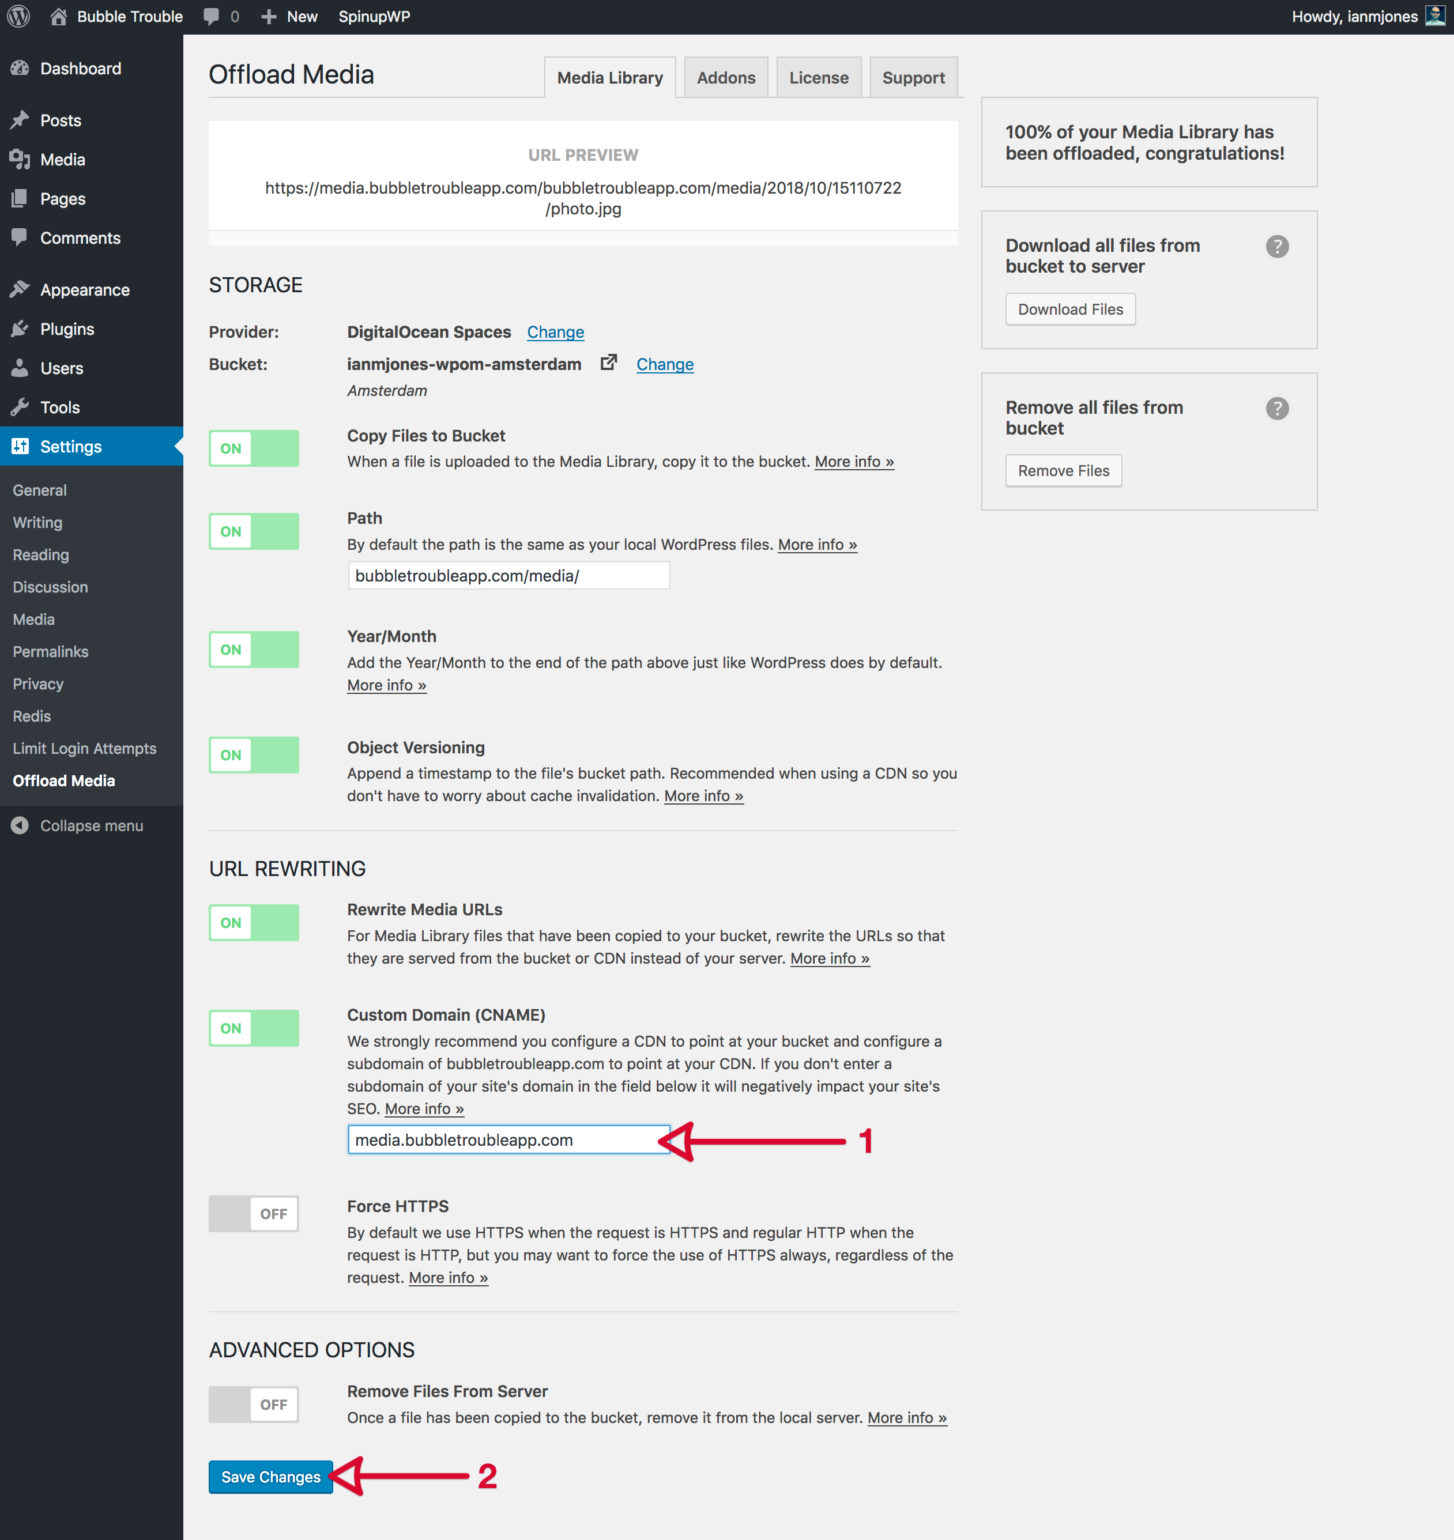This screenshot has width=1454, height=1540.
Task: Open the comments bubble icon in admin bar
Action: pos(211,16)
